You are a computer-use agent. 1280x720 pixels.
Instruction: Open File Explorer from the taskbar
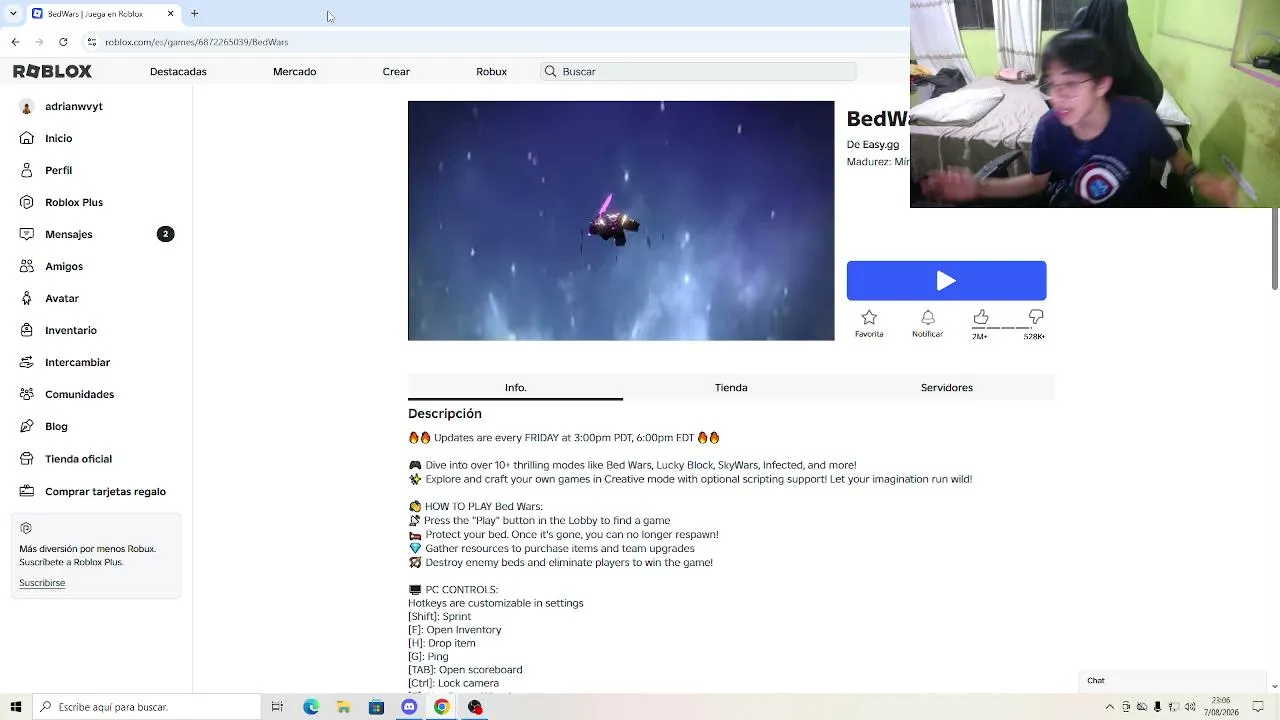(343, 707)
